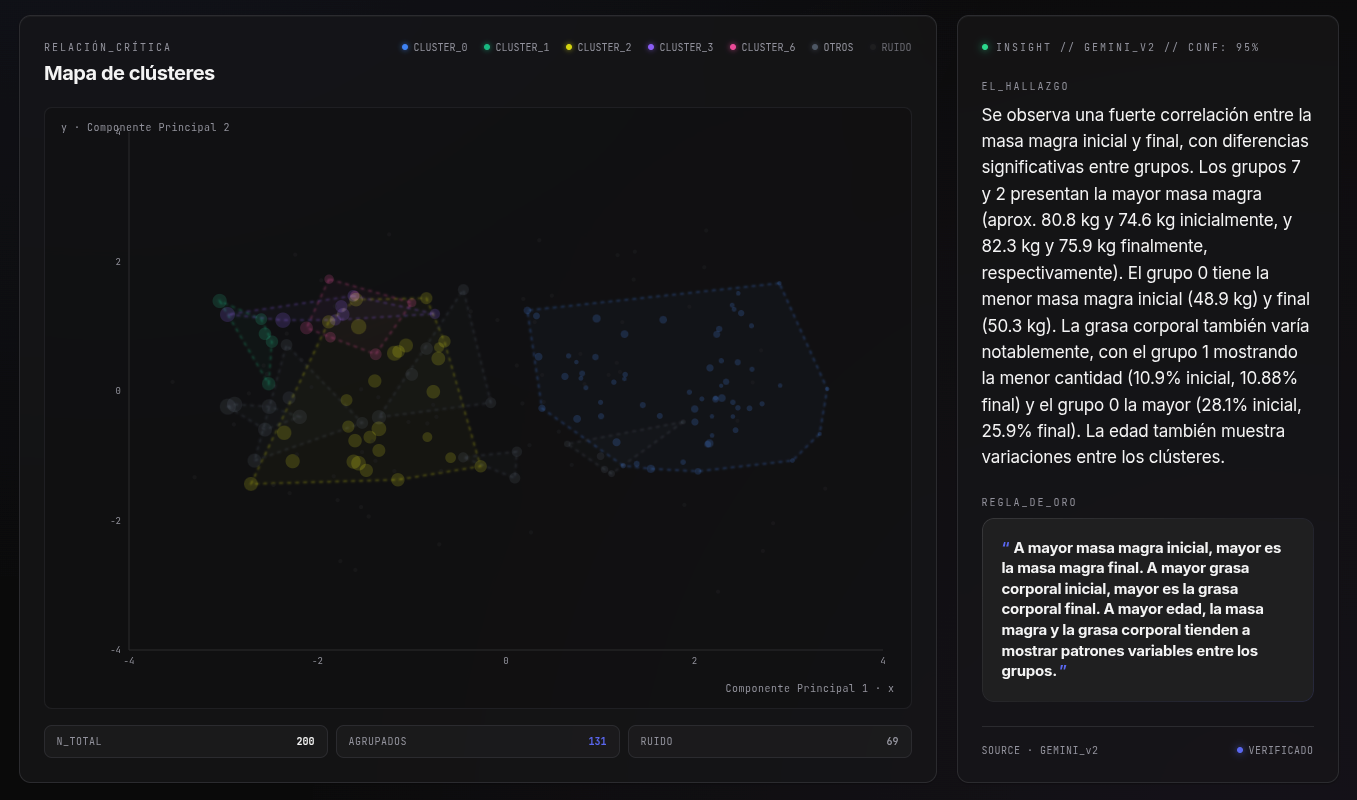The height and width of the screenshot is (800, 1357).
Task: Select the RUIDO 69 stat card
Action: pos(770,741)
